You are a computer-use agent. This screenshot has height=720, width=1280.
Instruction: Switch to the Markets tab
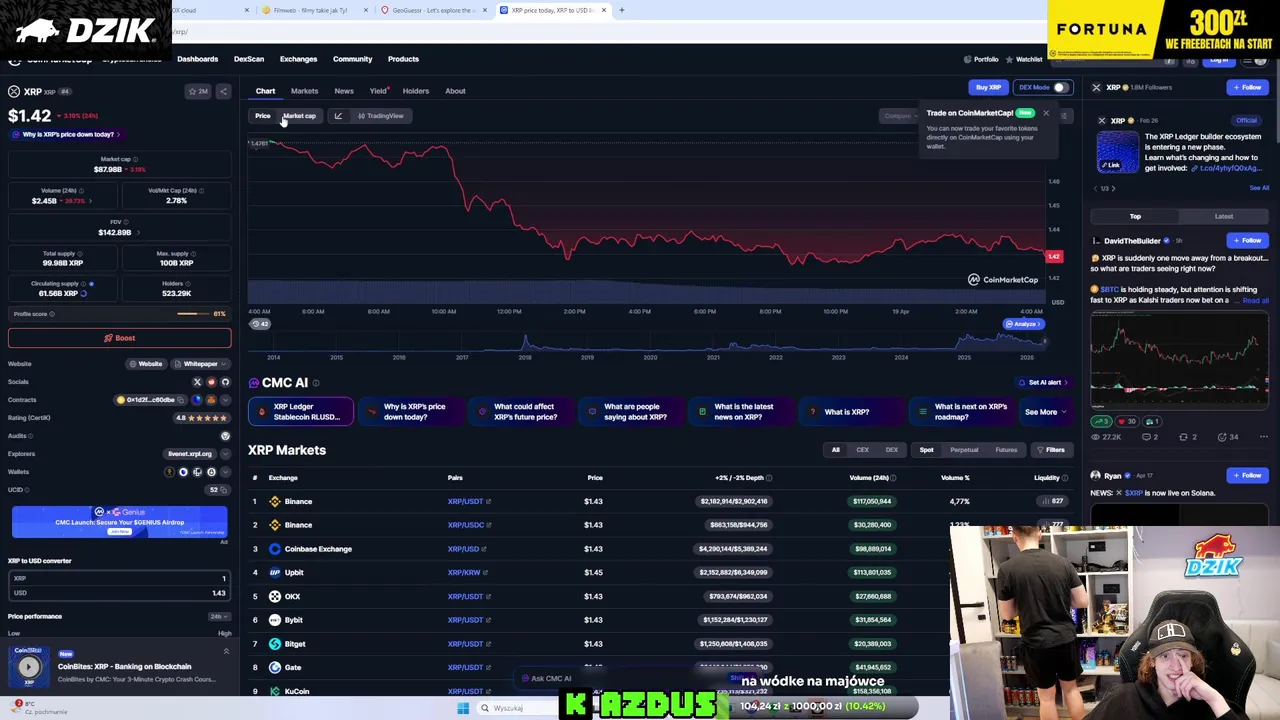pyautogui.click(x=304, y=91)
